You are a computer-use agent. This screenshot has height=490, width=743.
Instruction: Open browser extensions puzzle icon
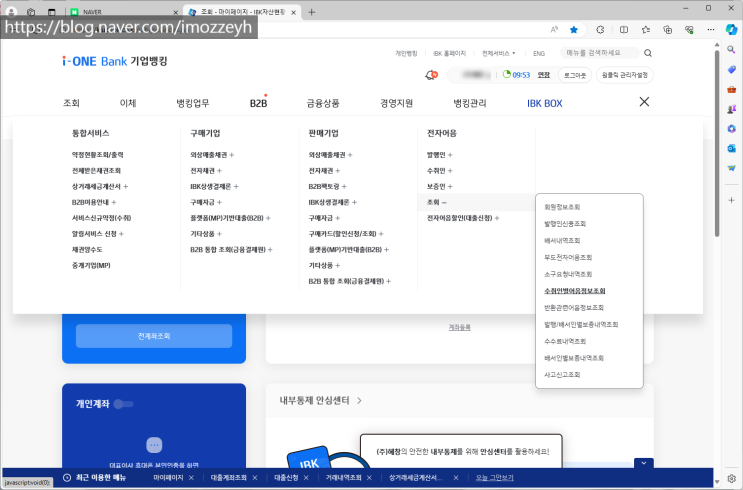pos(600,30)
